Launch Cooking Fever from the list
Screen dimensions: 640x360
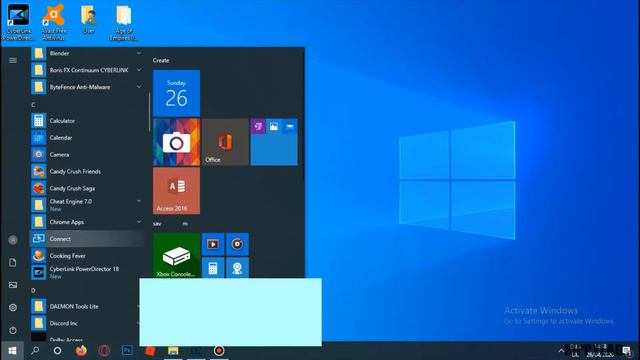point(87,256)
